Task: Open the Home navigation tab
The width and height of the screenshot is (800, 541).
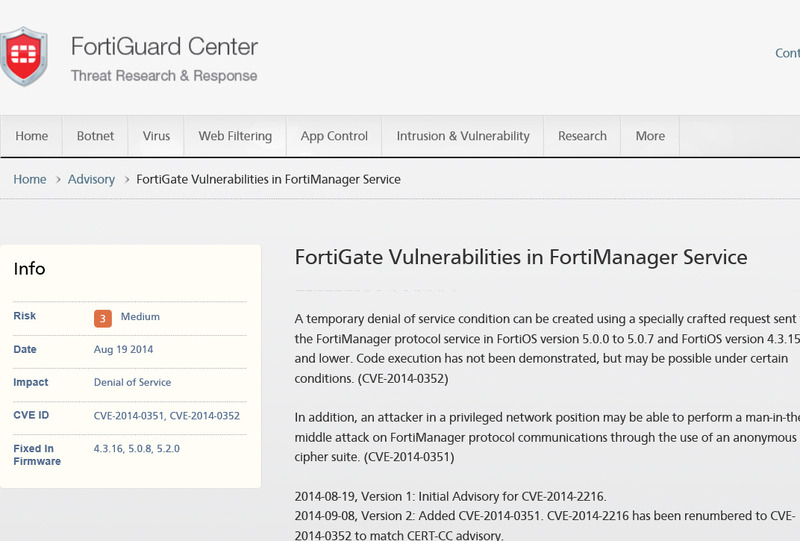Action: (x=32, y=136)
